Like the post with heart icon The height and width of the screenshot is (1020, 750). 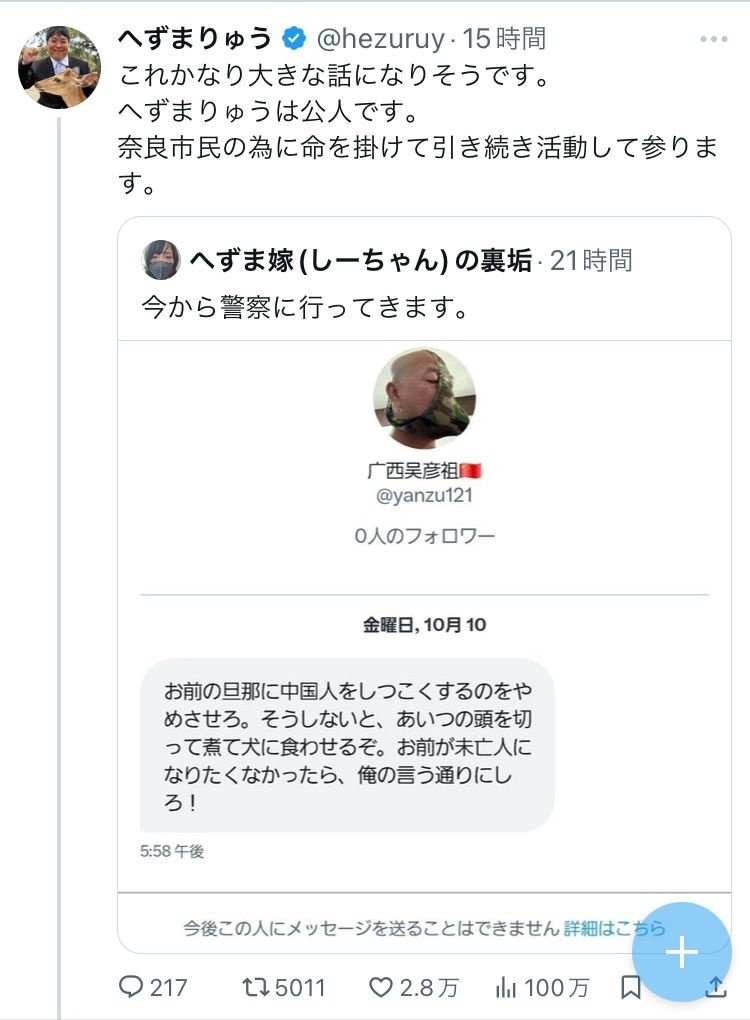(x=381, y=987)
